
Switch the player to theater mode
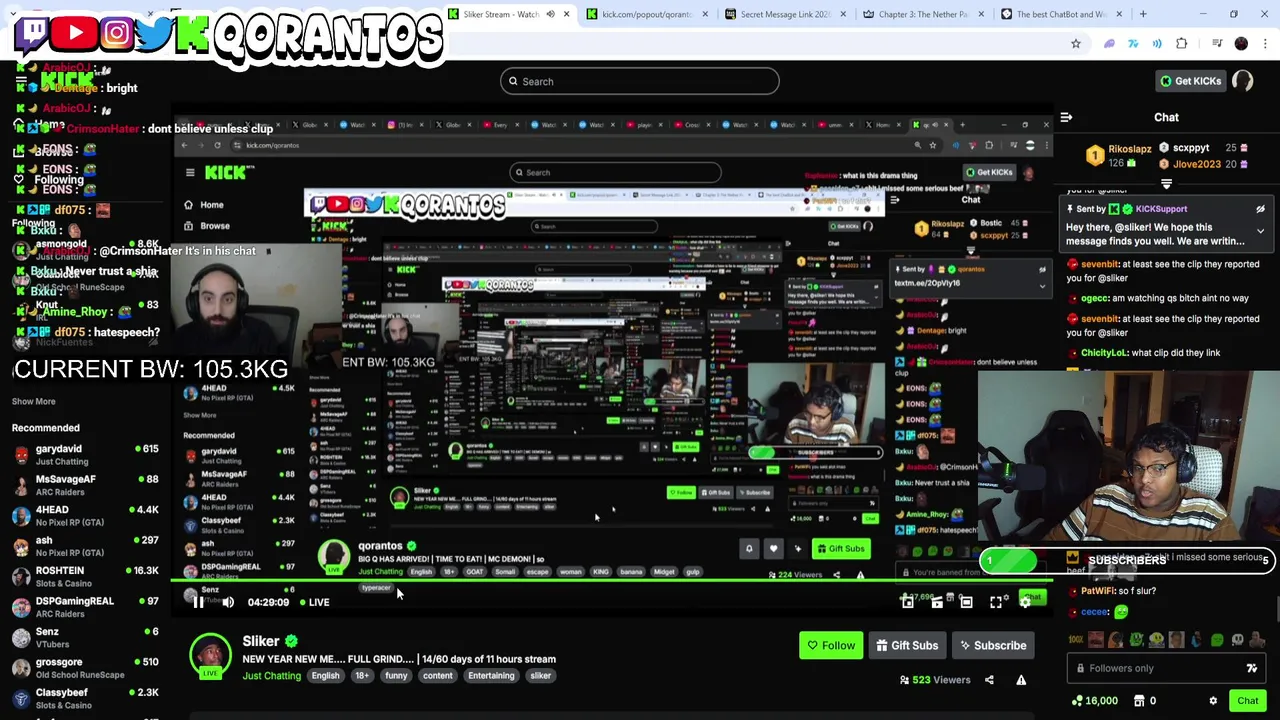pos(966,602)
